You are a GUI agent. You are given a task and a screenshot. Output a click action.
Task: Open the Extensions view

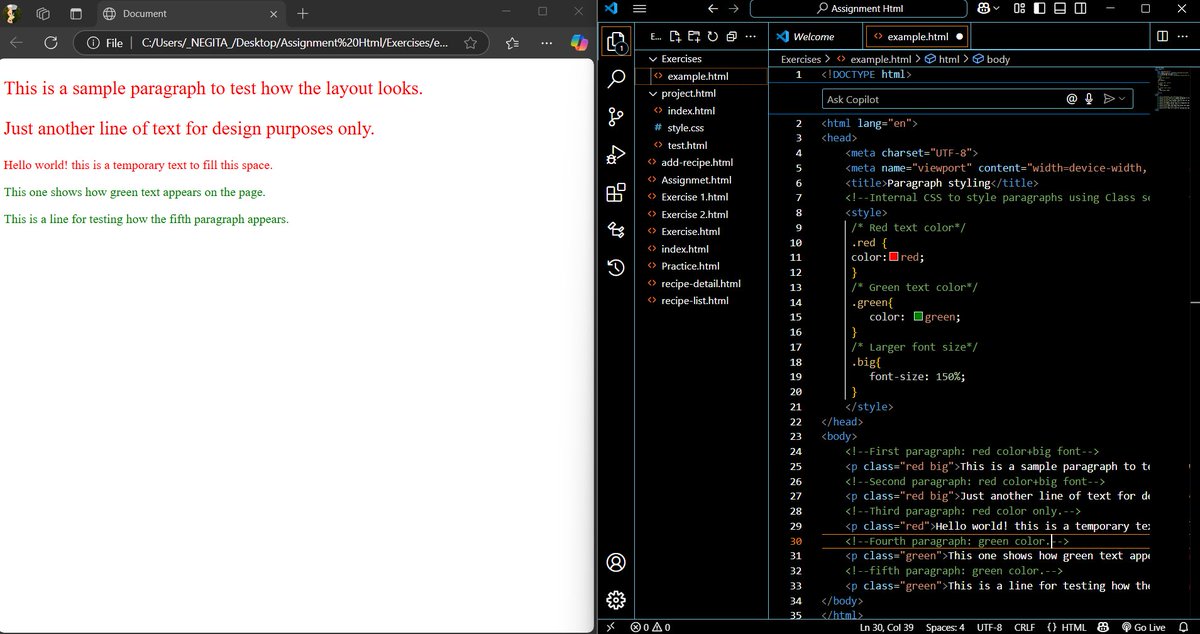tap(616, 193)
